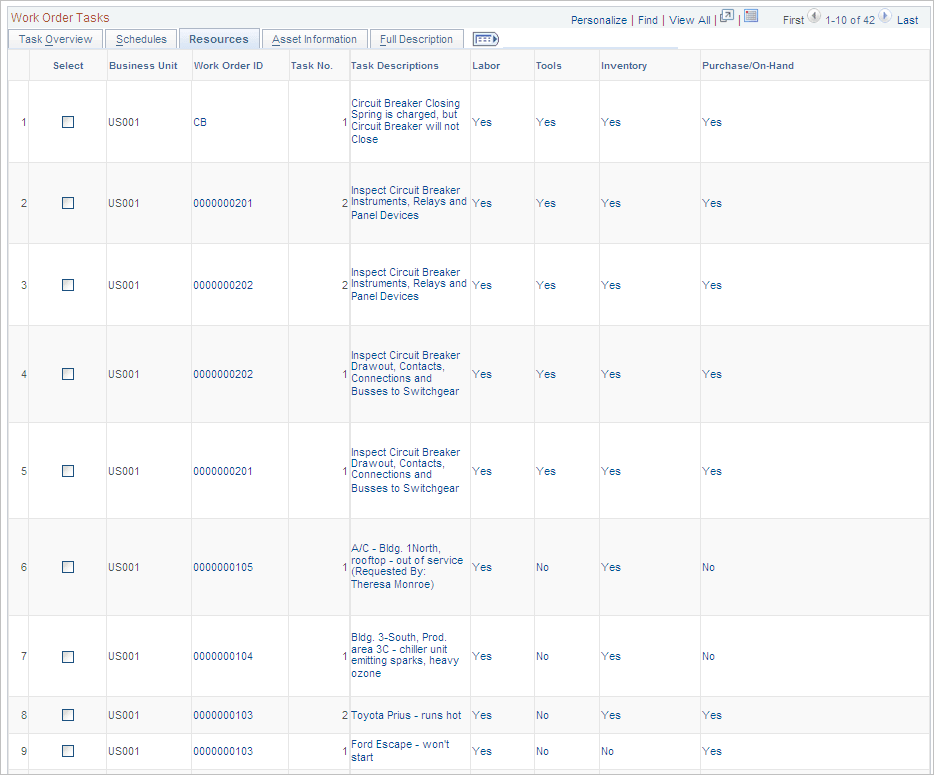Open the grid in a new window

(727, 18)
